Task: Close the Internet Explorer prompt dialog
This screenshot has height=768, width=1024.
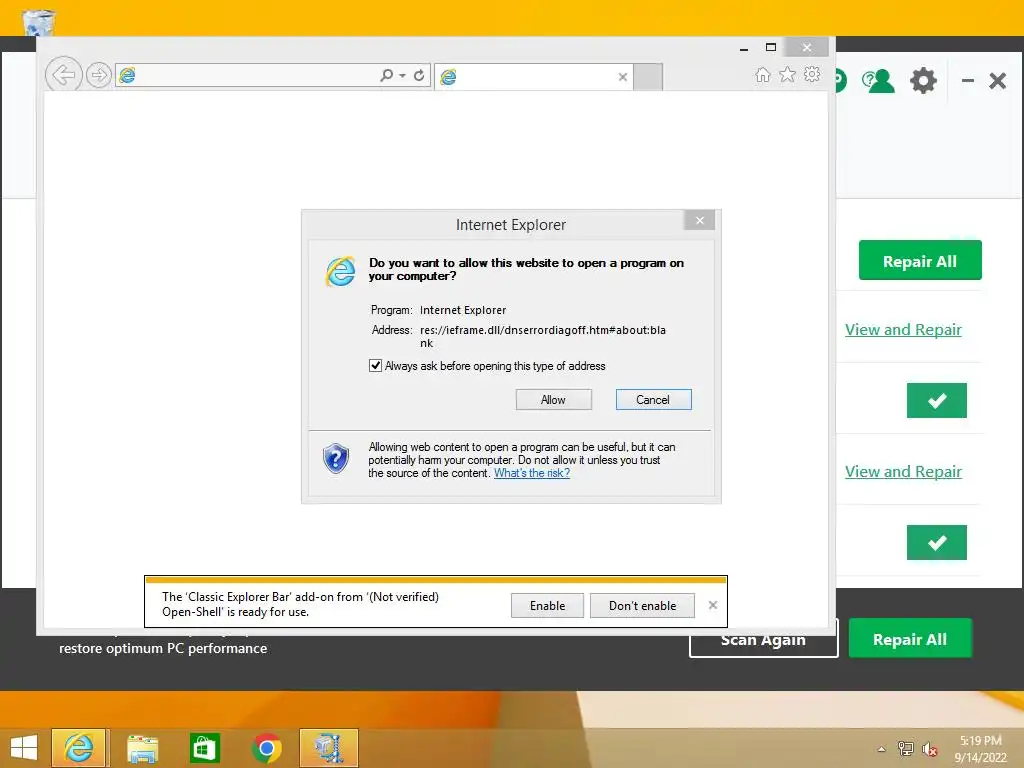Action: point(699,220)
